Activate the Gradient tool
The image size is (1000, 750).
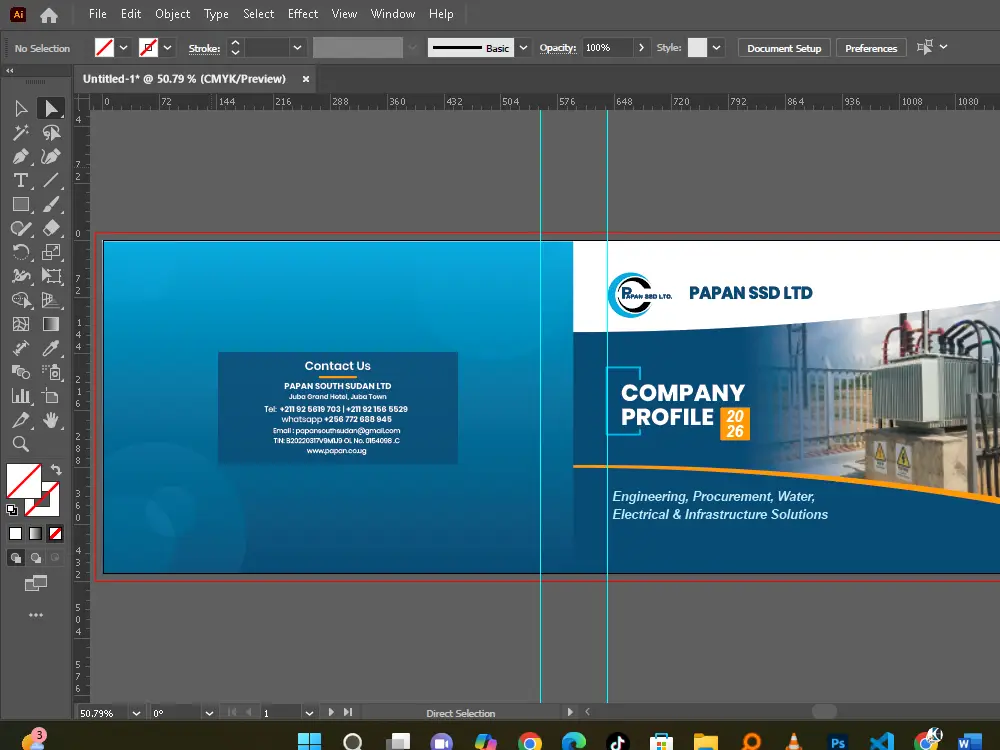pyautogui.click(x=52, y=324)
